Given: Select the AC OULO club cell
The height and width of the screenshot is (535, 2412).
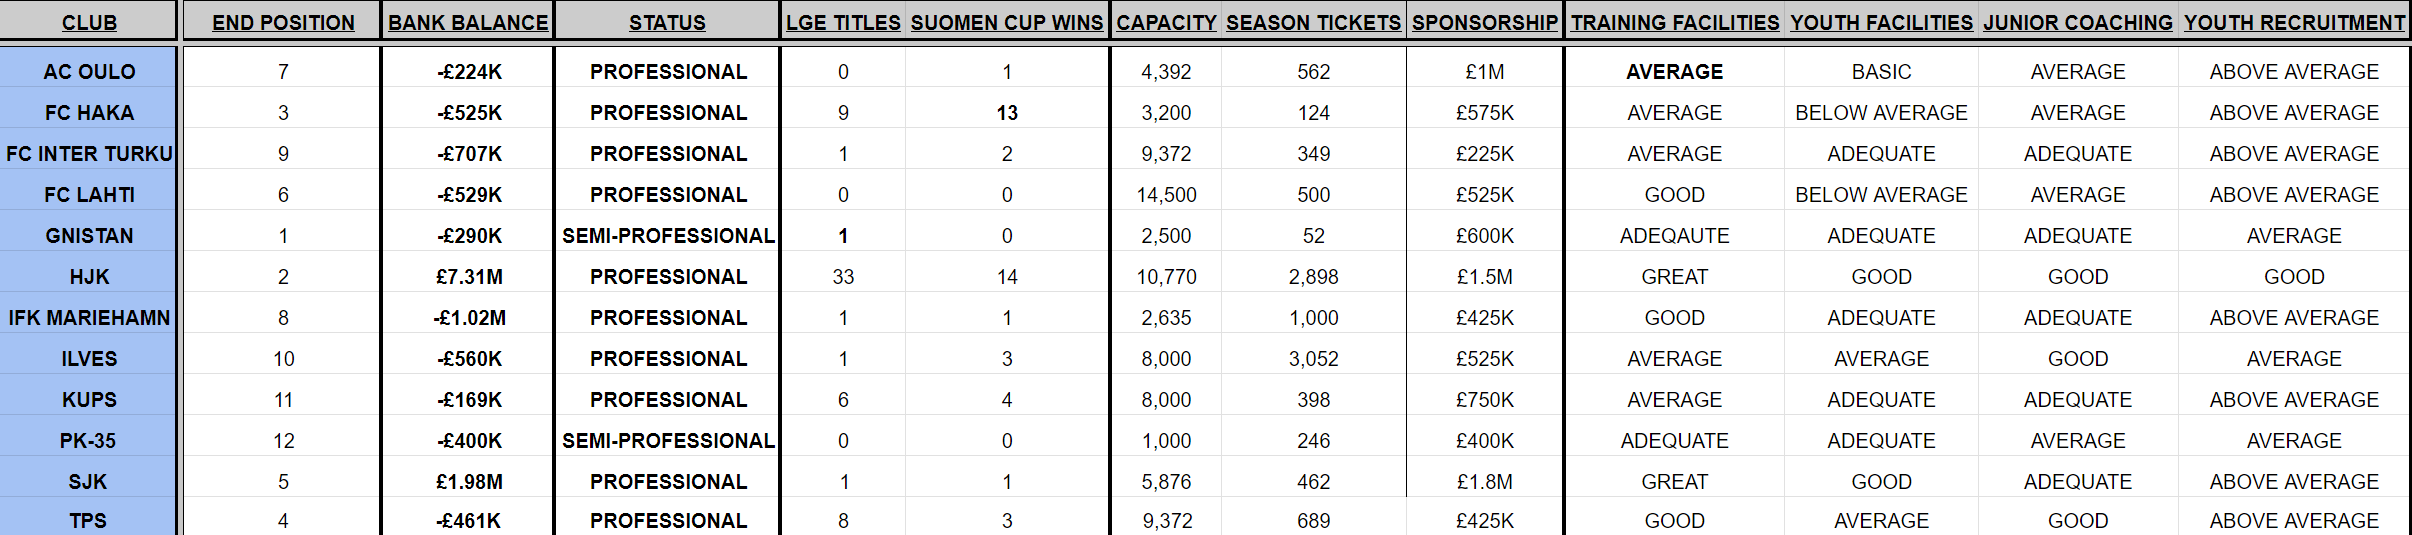Looking at the screenshot, I should click(89, 72).
